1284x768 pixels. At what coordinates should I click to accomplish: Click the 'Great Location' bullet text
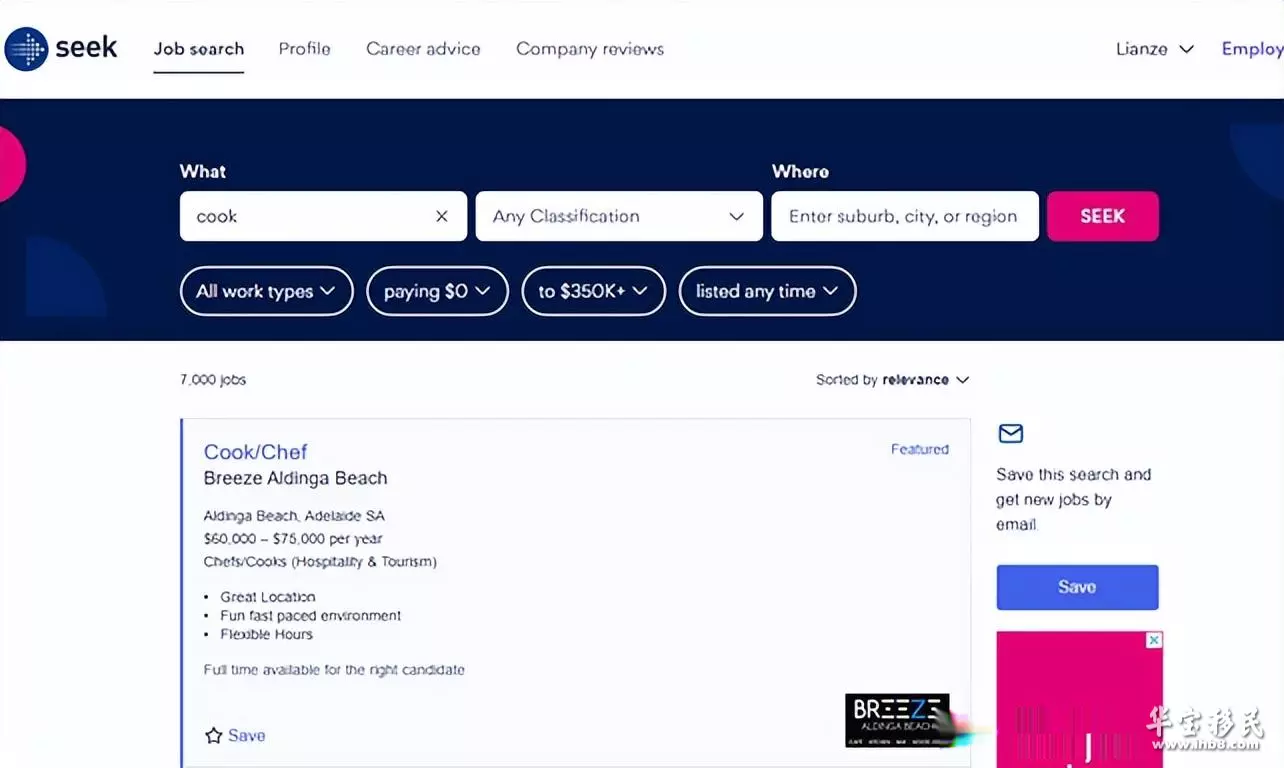268,597
